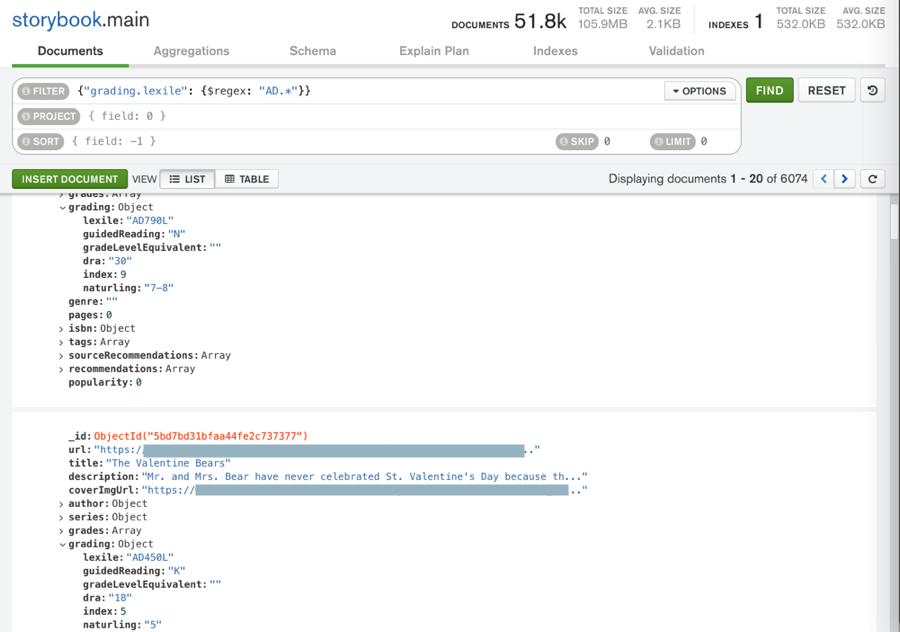
Task: Click the naturling value "7-8"
Action: click(158, 288)
